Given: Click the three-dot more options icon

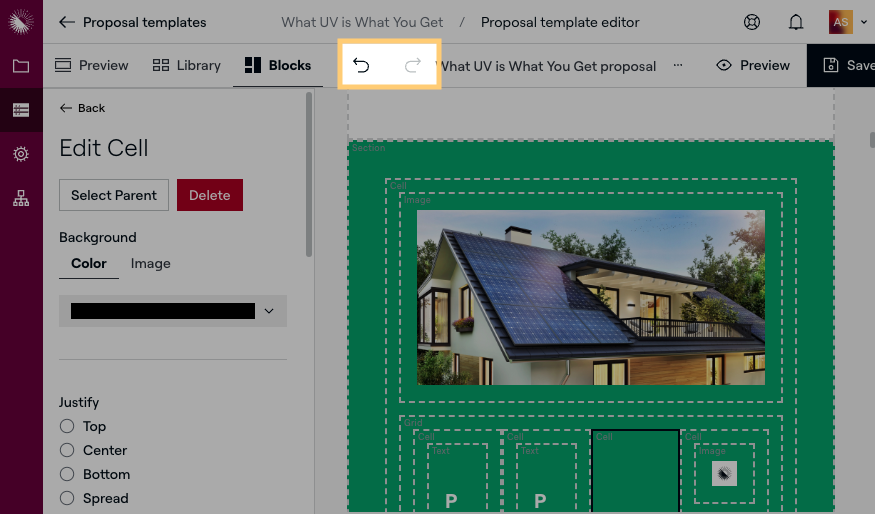Looking at the screenshot, I should 678,65.
